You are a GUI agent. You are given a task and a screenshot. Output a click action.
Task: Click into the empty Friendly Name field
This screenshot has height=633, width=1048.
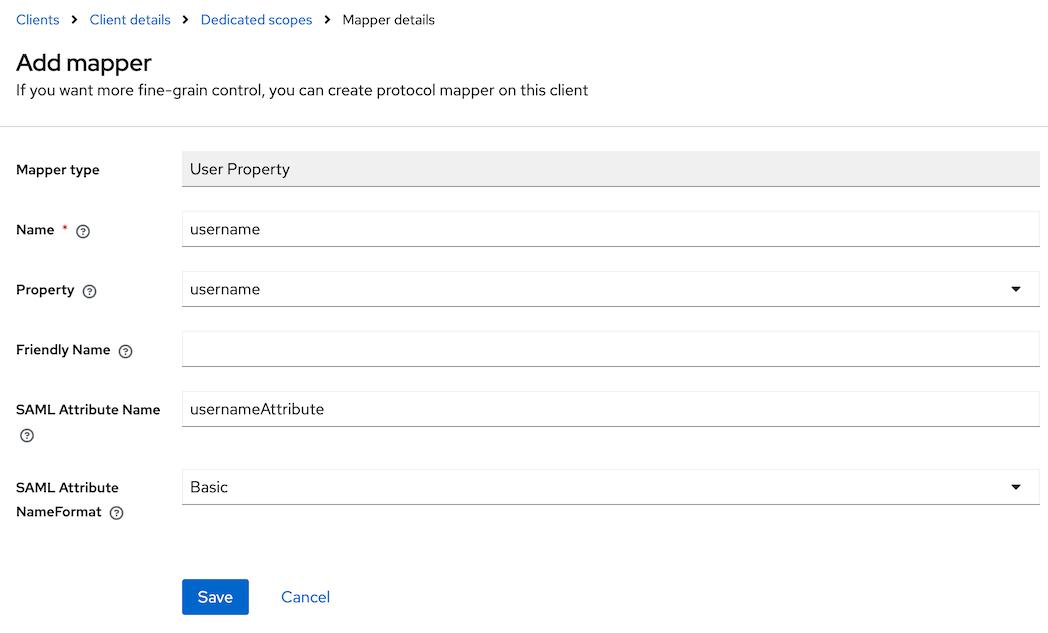610,349
